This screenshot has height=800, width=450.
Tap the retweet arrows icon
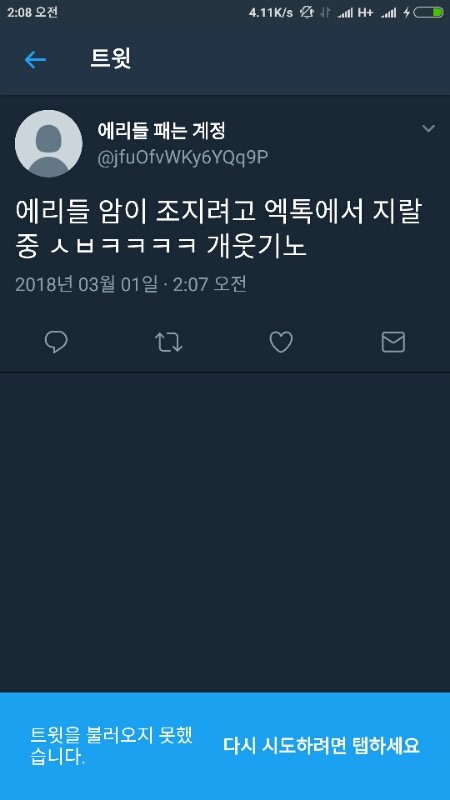pos(168,342)
